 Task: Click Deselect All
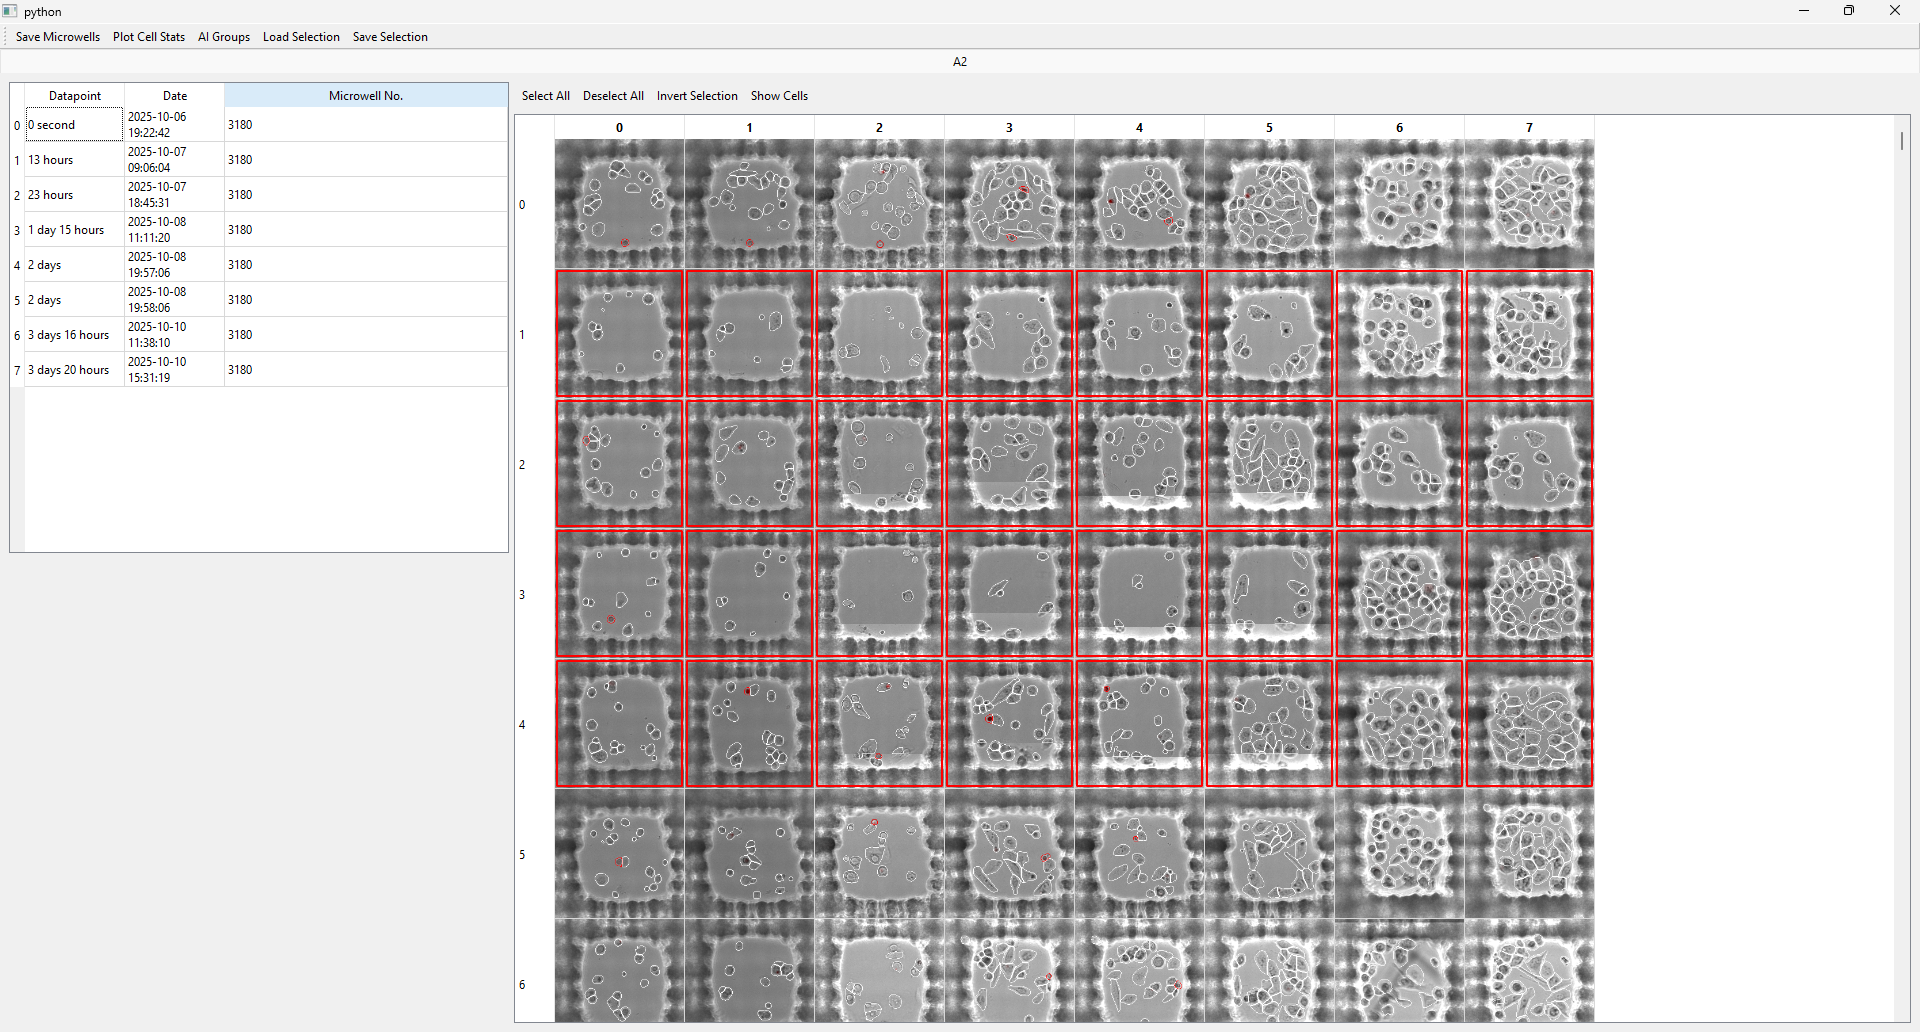point(613,96)
